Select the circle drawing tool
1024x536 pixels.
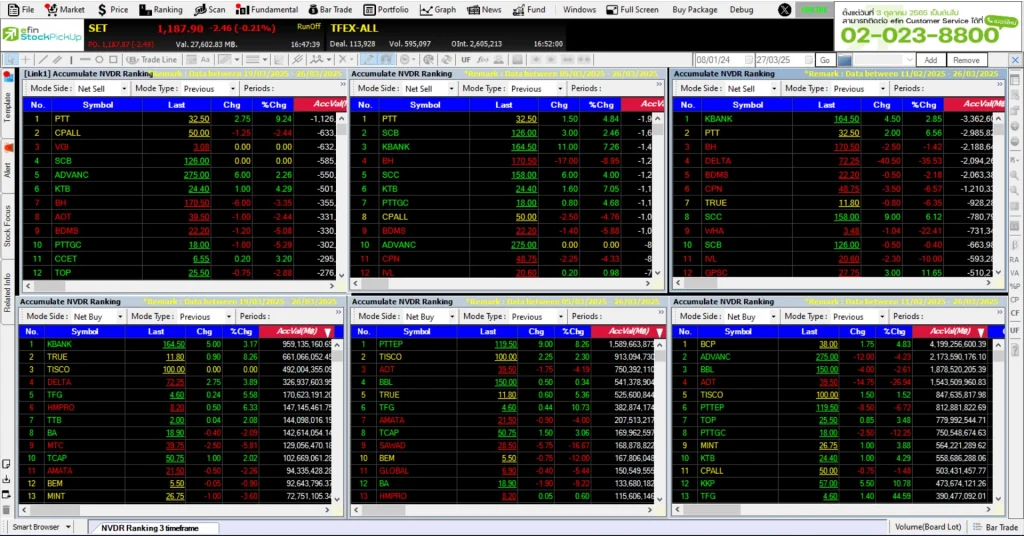[99, 59]
